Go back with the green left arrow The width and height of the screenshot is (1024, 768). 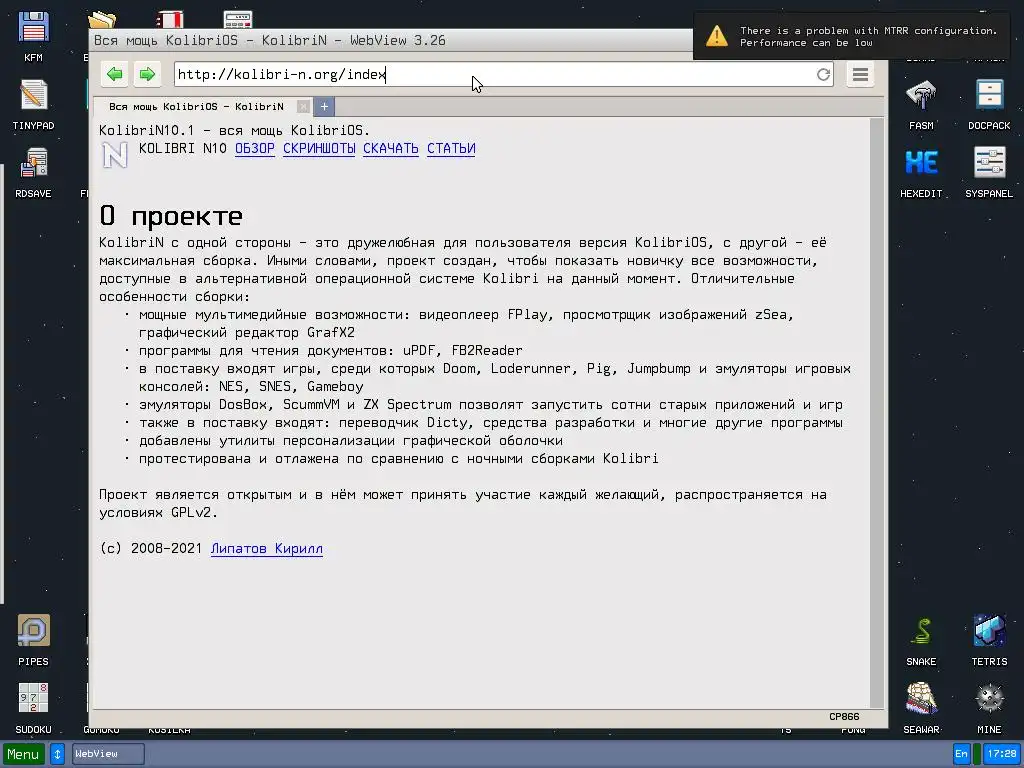tap(115, 74)
